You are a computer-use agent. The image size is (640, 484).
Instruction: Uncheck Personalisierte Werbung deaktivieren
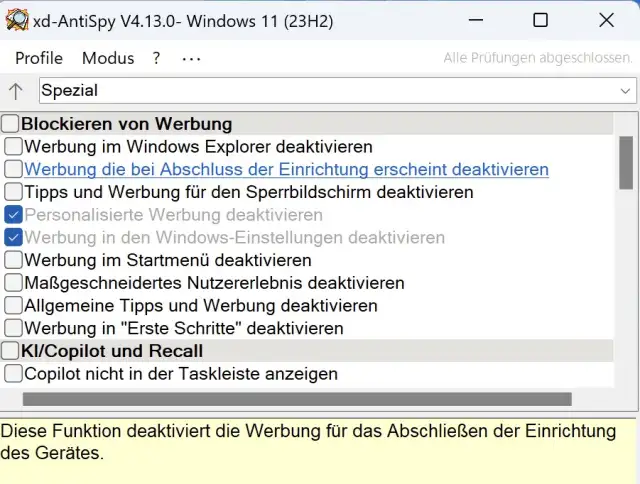pos(13,215)
